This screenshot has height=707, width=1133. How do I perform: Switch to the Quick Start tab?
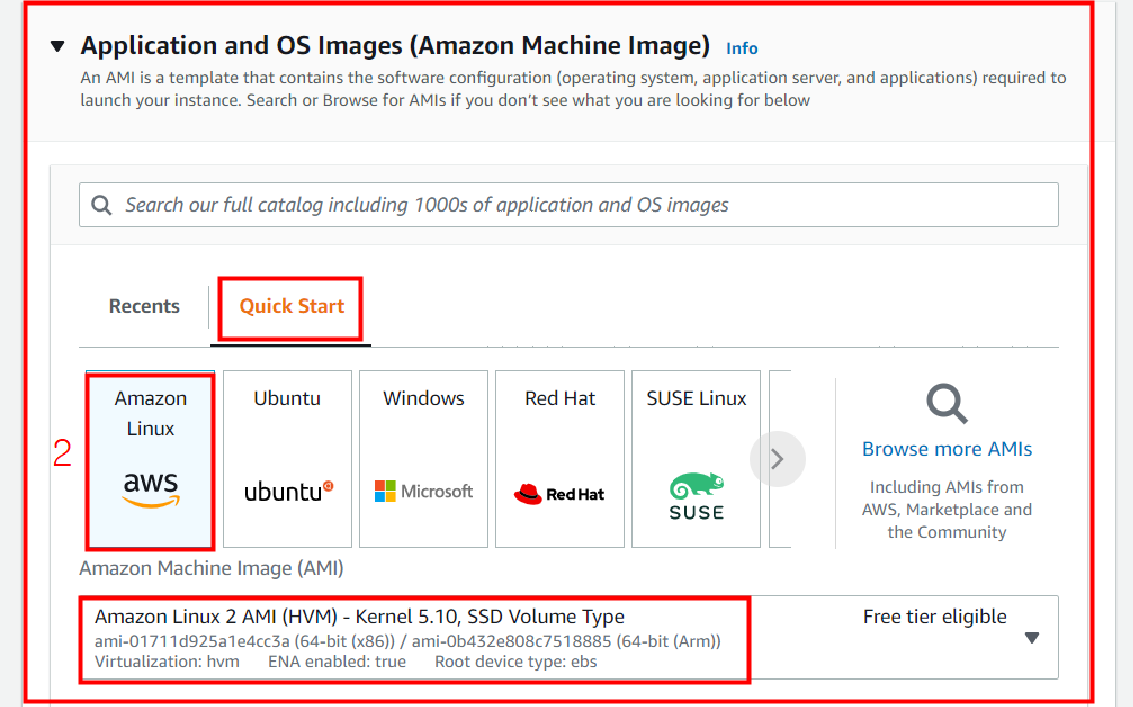291,307
